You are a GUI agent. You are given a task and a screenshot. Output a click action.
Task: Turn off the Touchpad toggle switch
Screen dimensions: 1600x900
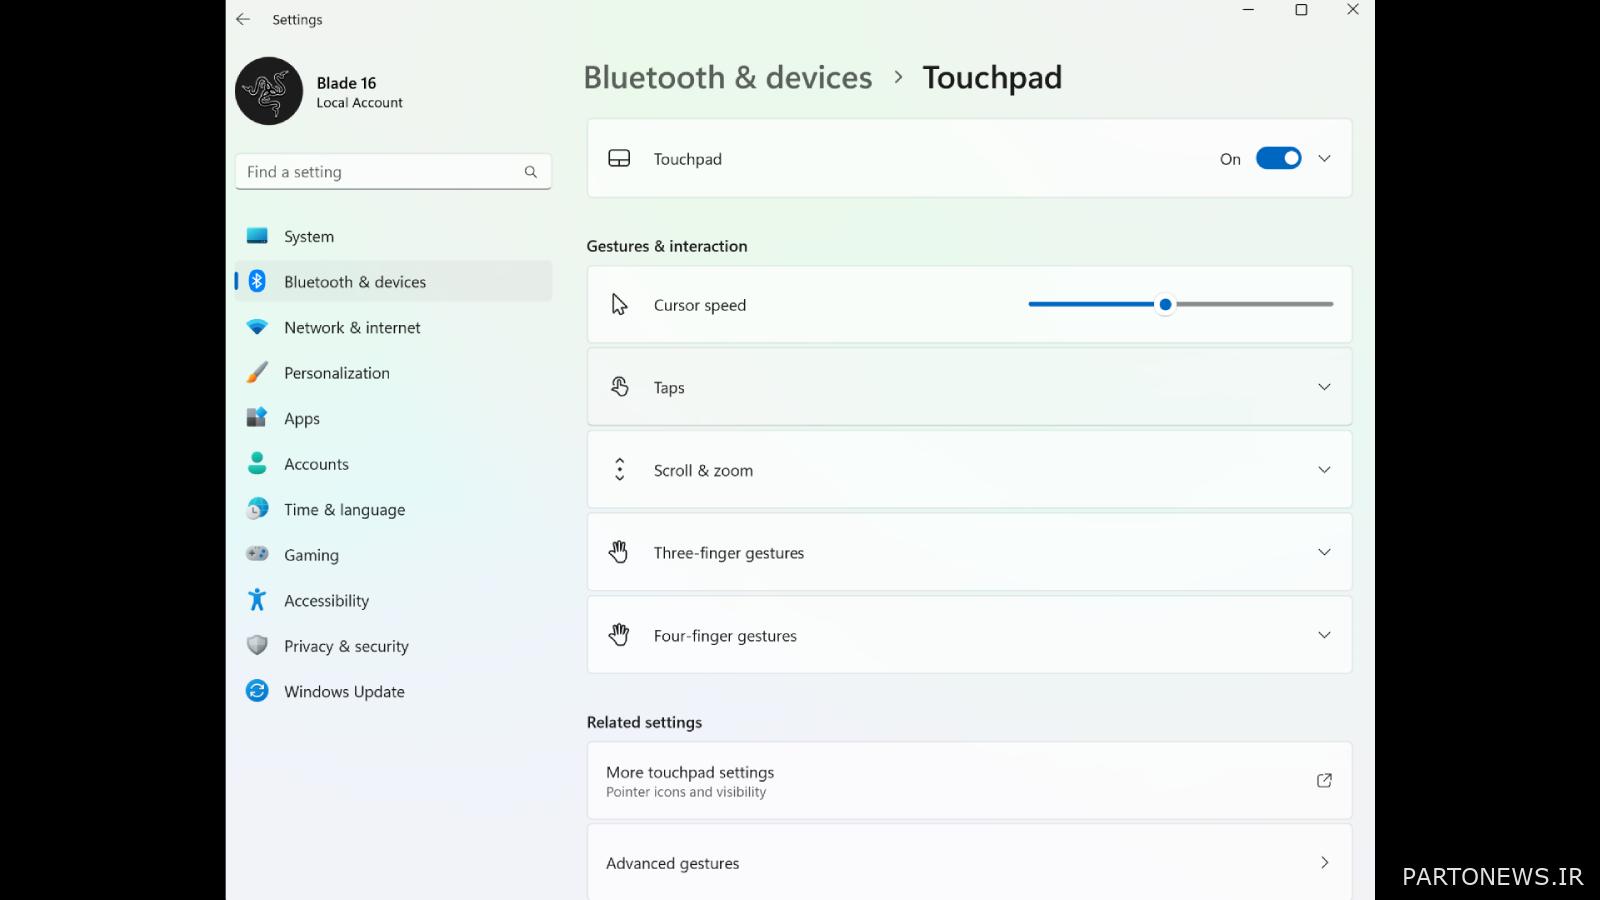[1278, 158]
